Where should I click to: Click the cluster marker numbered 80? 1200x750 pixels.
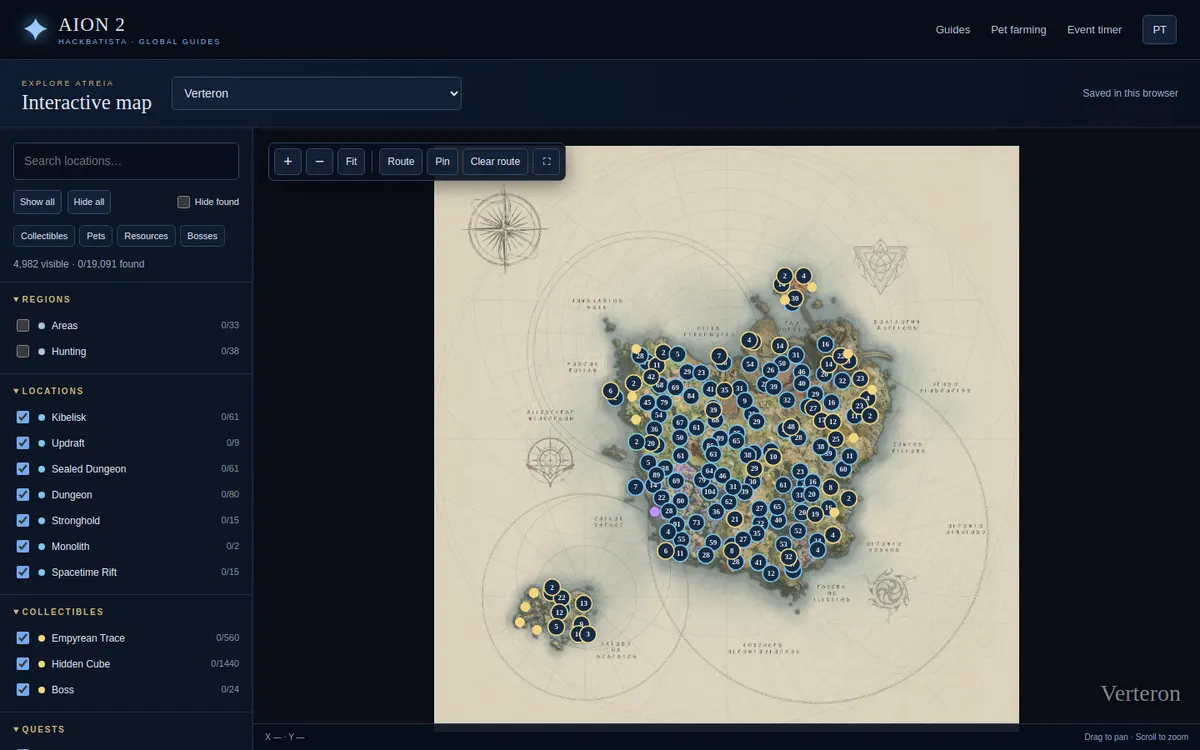[680, 501]
